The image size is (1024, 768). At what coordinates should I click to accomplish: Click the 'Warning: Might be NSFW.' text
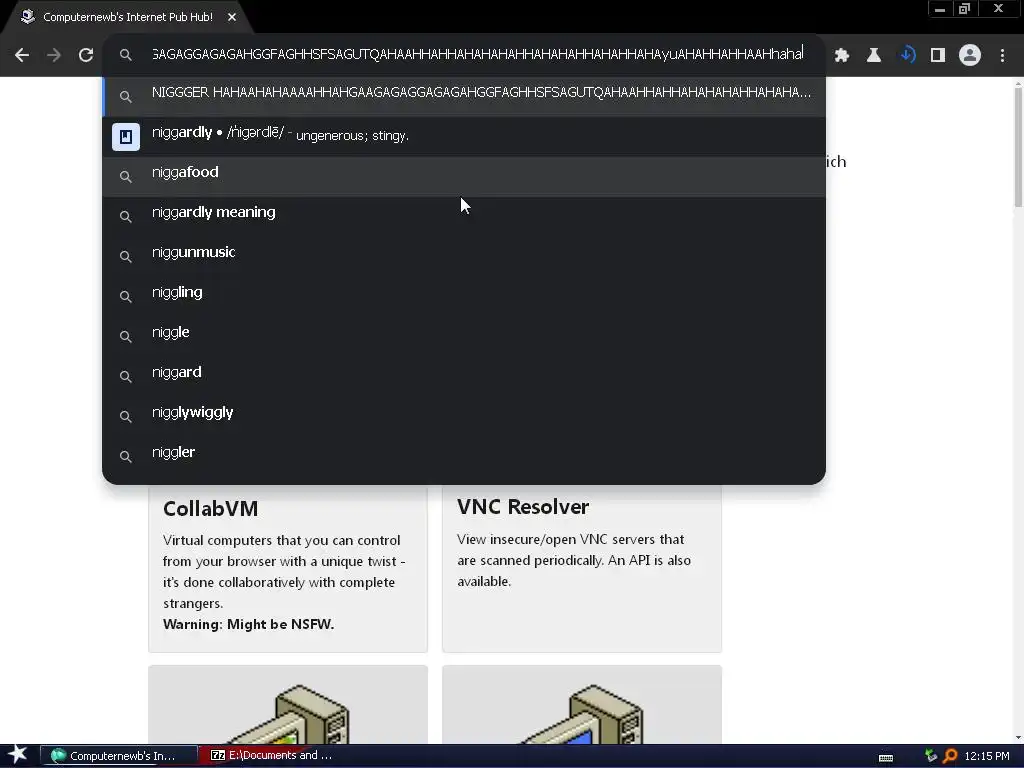click(x=248, y=624)
